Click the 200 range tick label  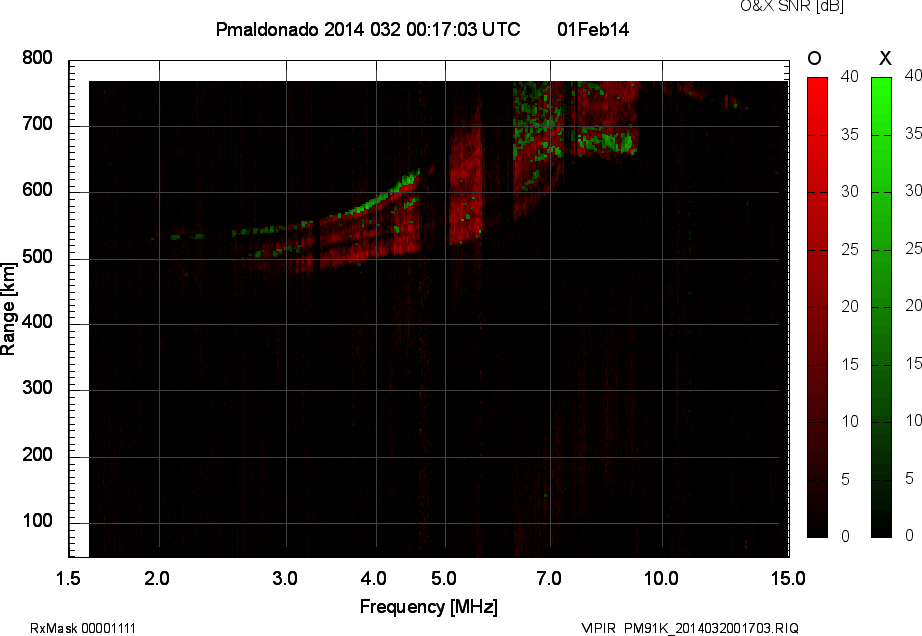tap(37, 454)
